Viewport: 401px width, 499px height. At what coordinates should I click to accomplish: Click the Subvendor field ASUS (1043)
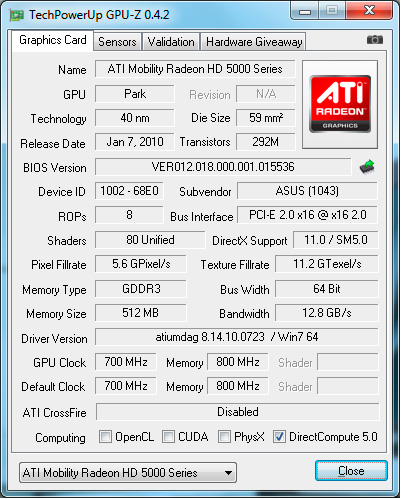click(x=307, y=191)
